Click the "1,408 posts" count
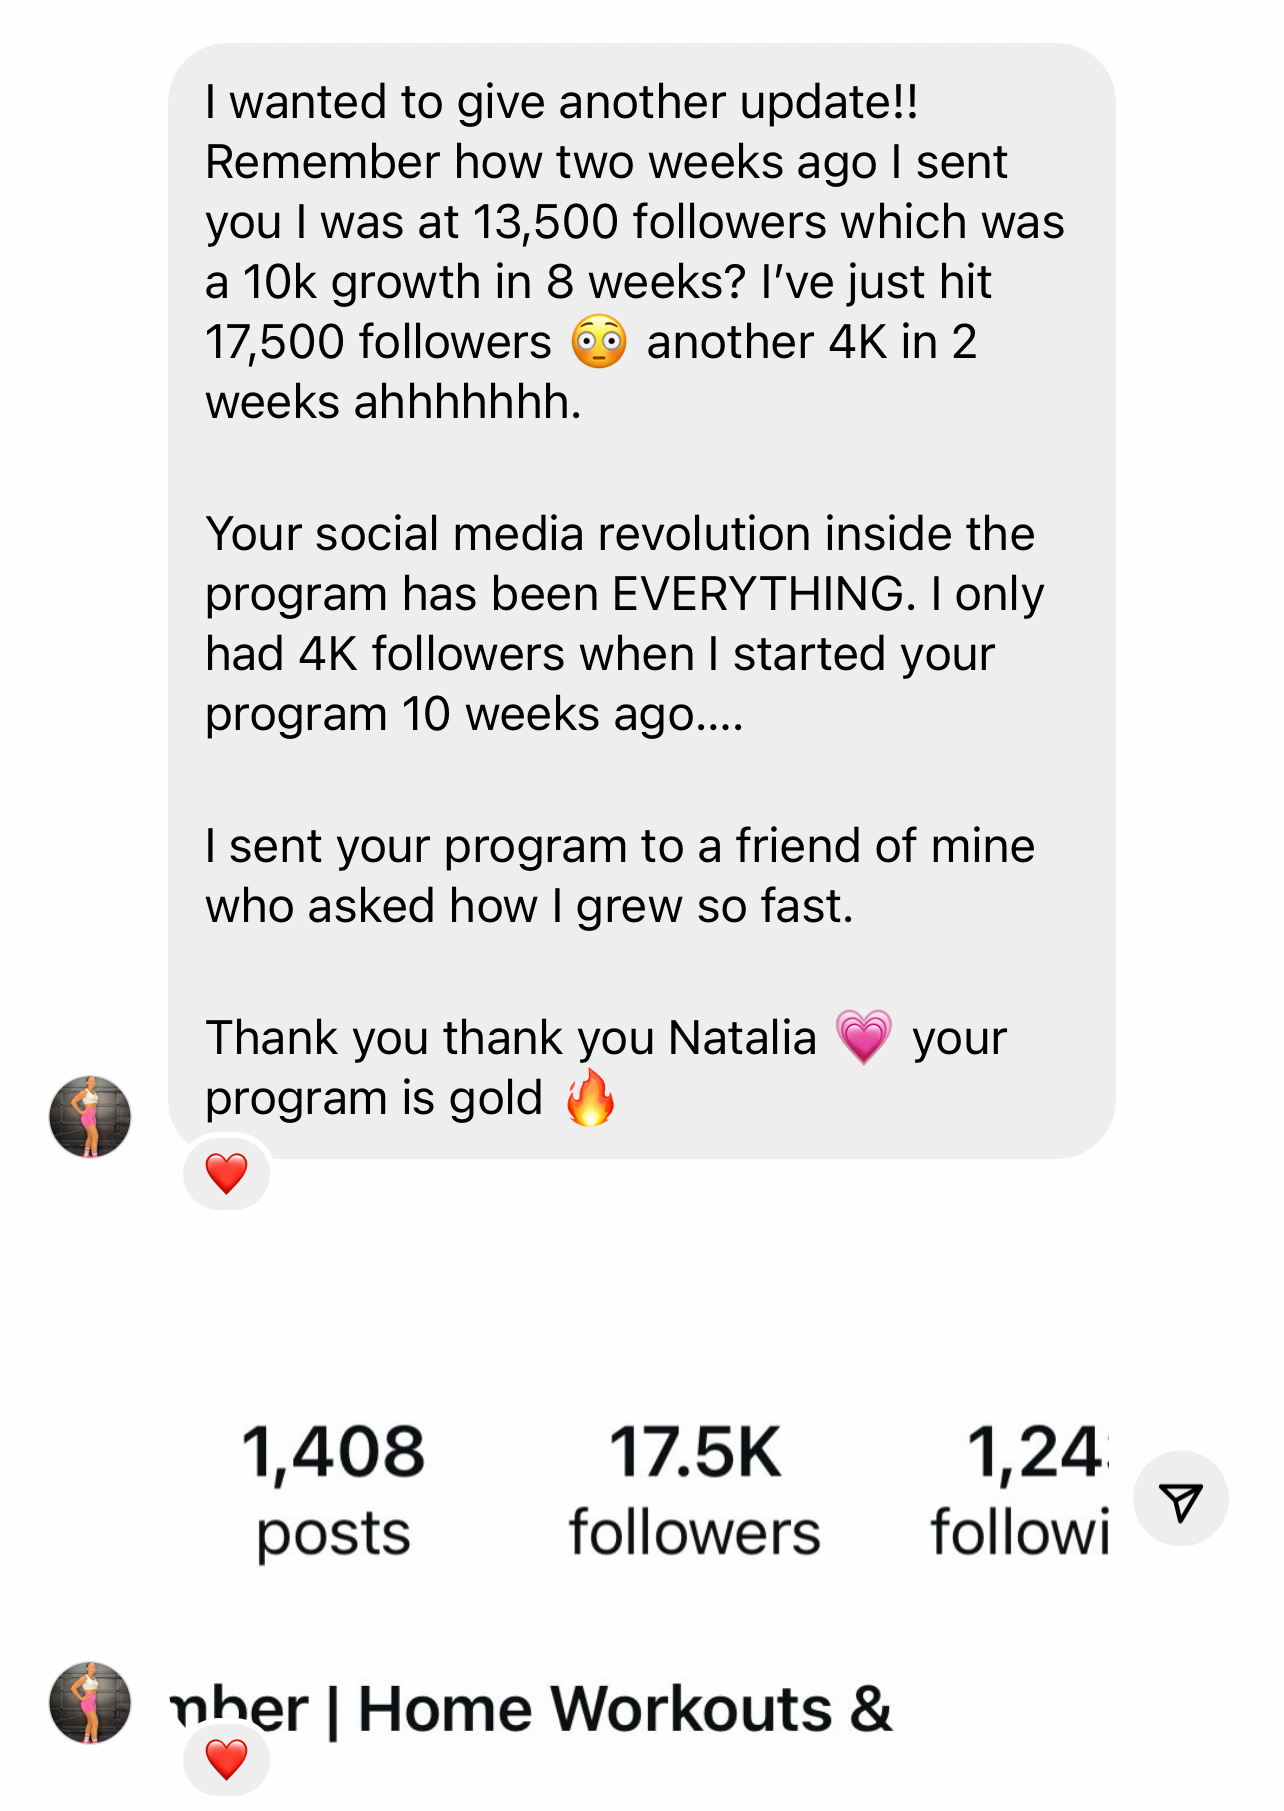Viewport: 1284px width, 1811px height. point(333,1490)
